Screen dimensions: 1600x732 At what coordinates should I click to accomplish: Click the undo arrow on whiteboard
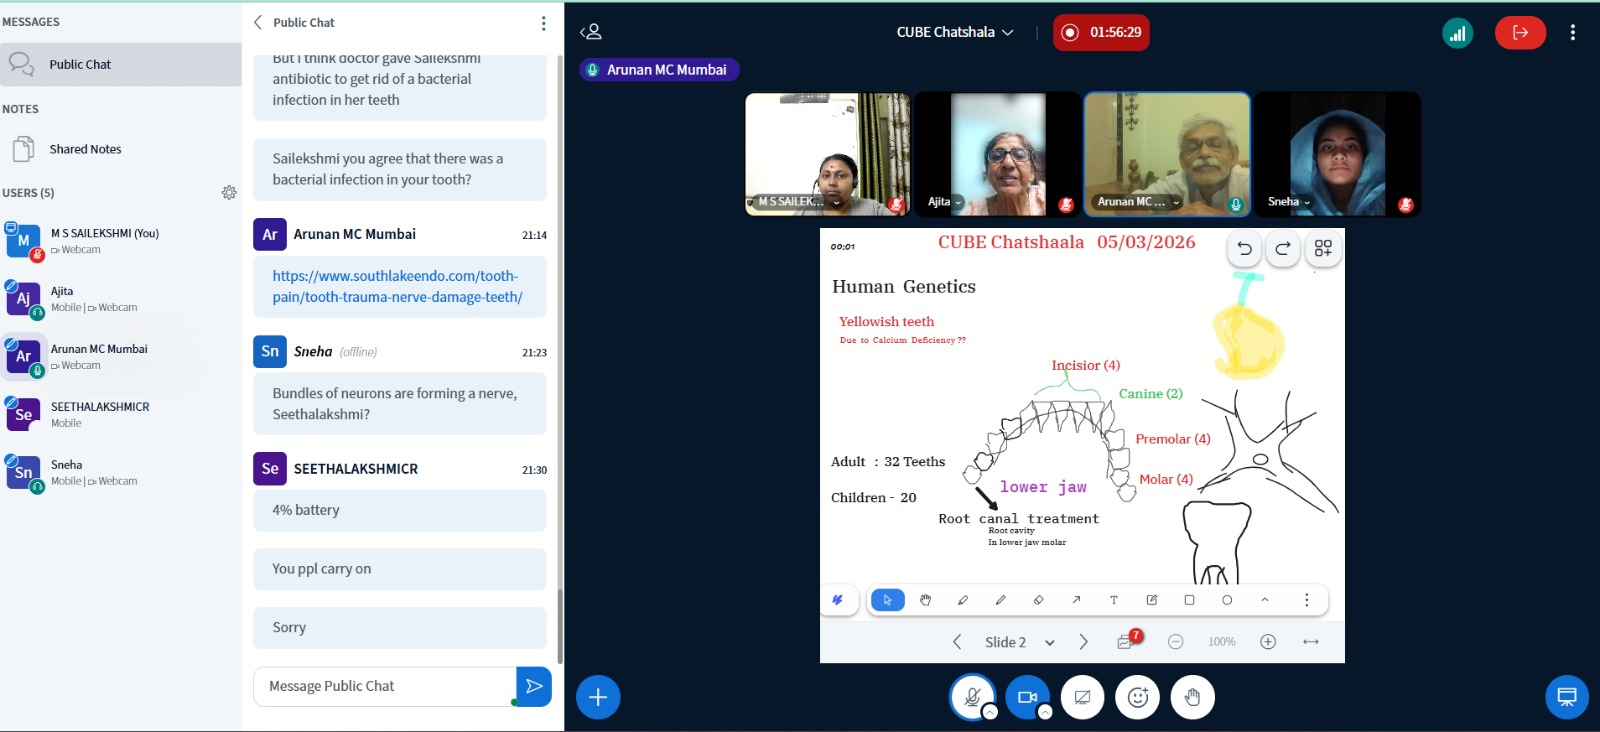[1244, 249]
